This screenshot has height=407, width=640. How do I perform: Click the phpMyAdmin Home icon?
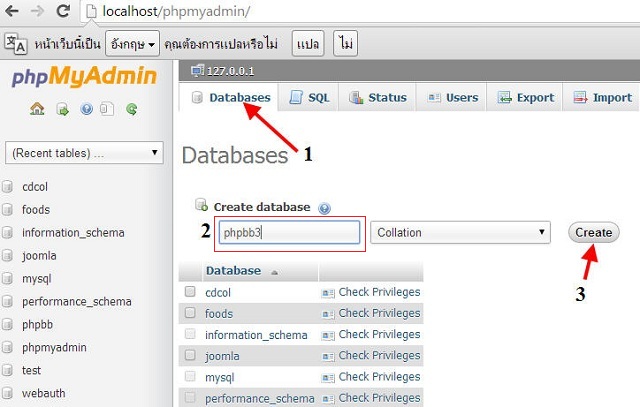pos(37,109)
